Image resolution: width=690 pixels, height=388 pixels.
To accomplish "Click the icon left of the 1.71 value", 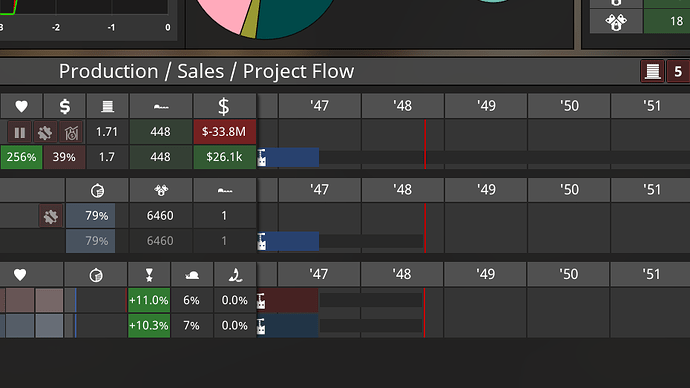I will click(71, 132).
